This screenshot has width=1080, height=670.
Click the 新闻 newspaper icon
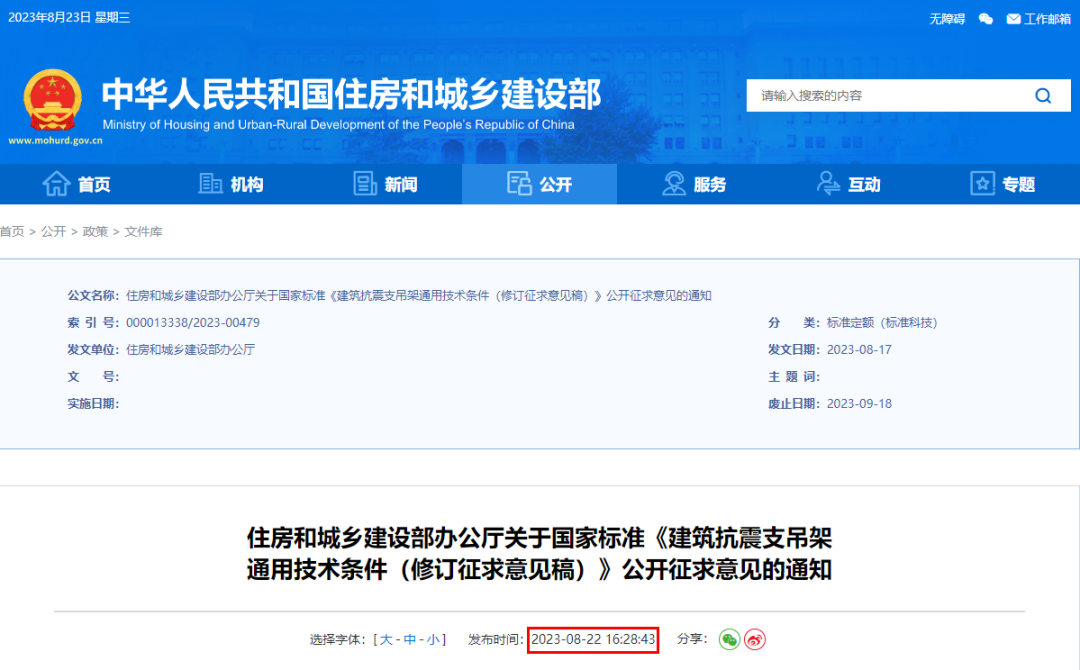(x=364, y=184)
